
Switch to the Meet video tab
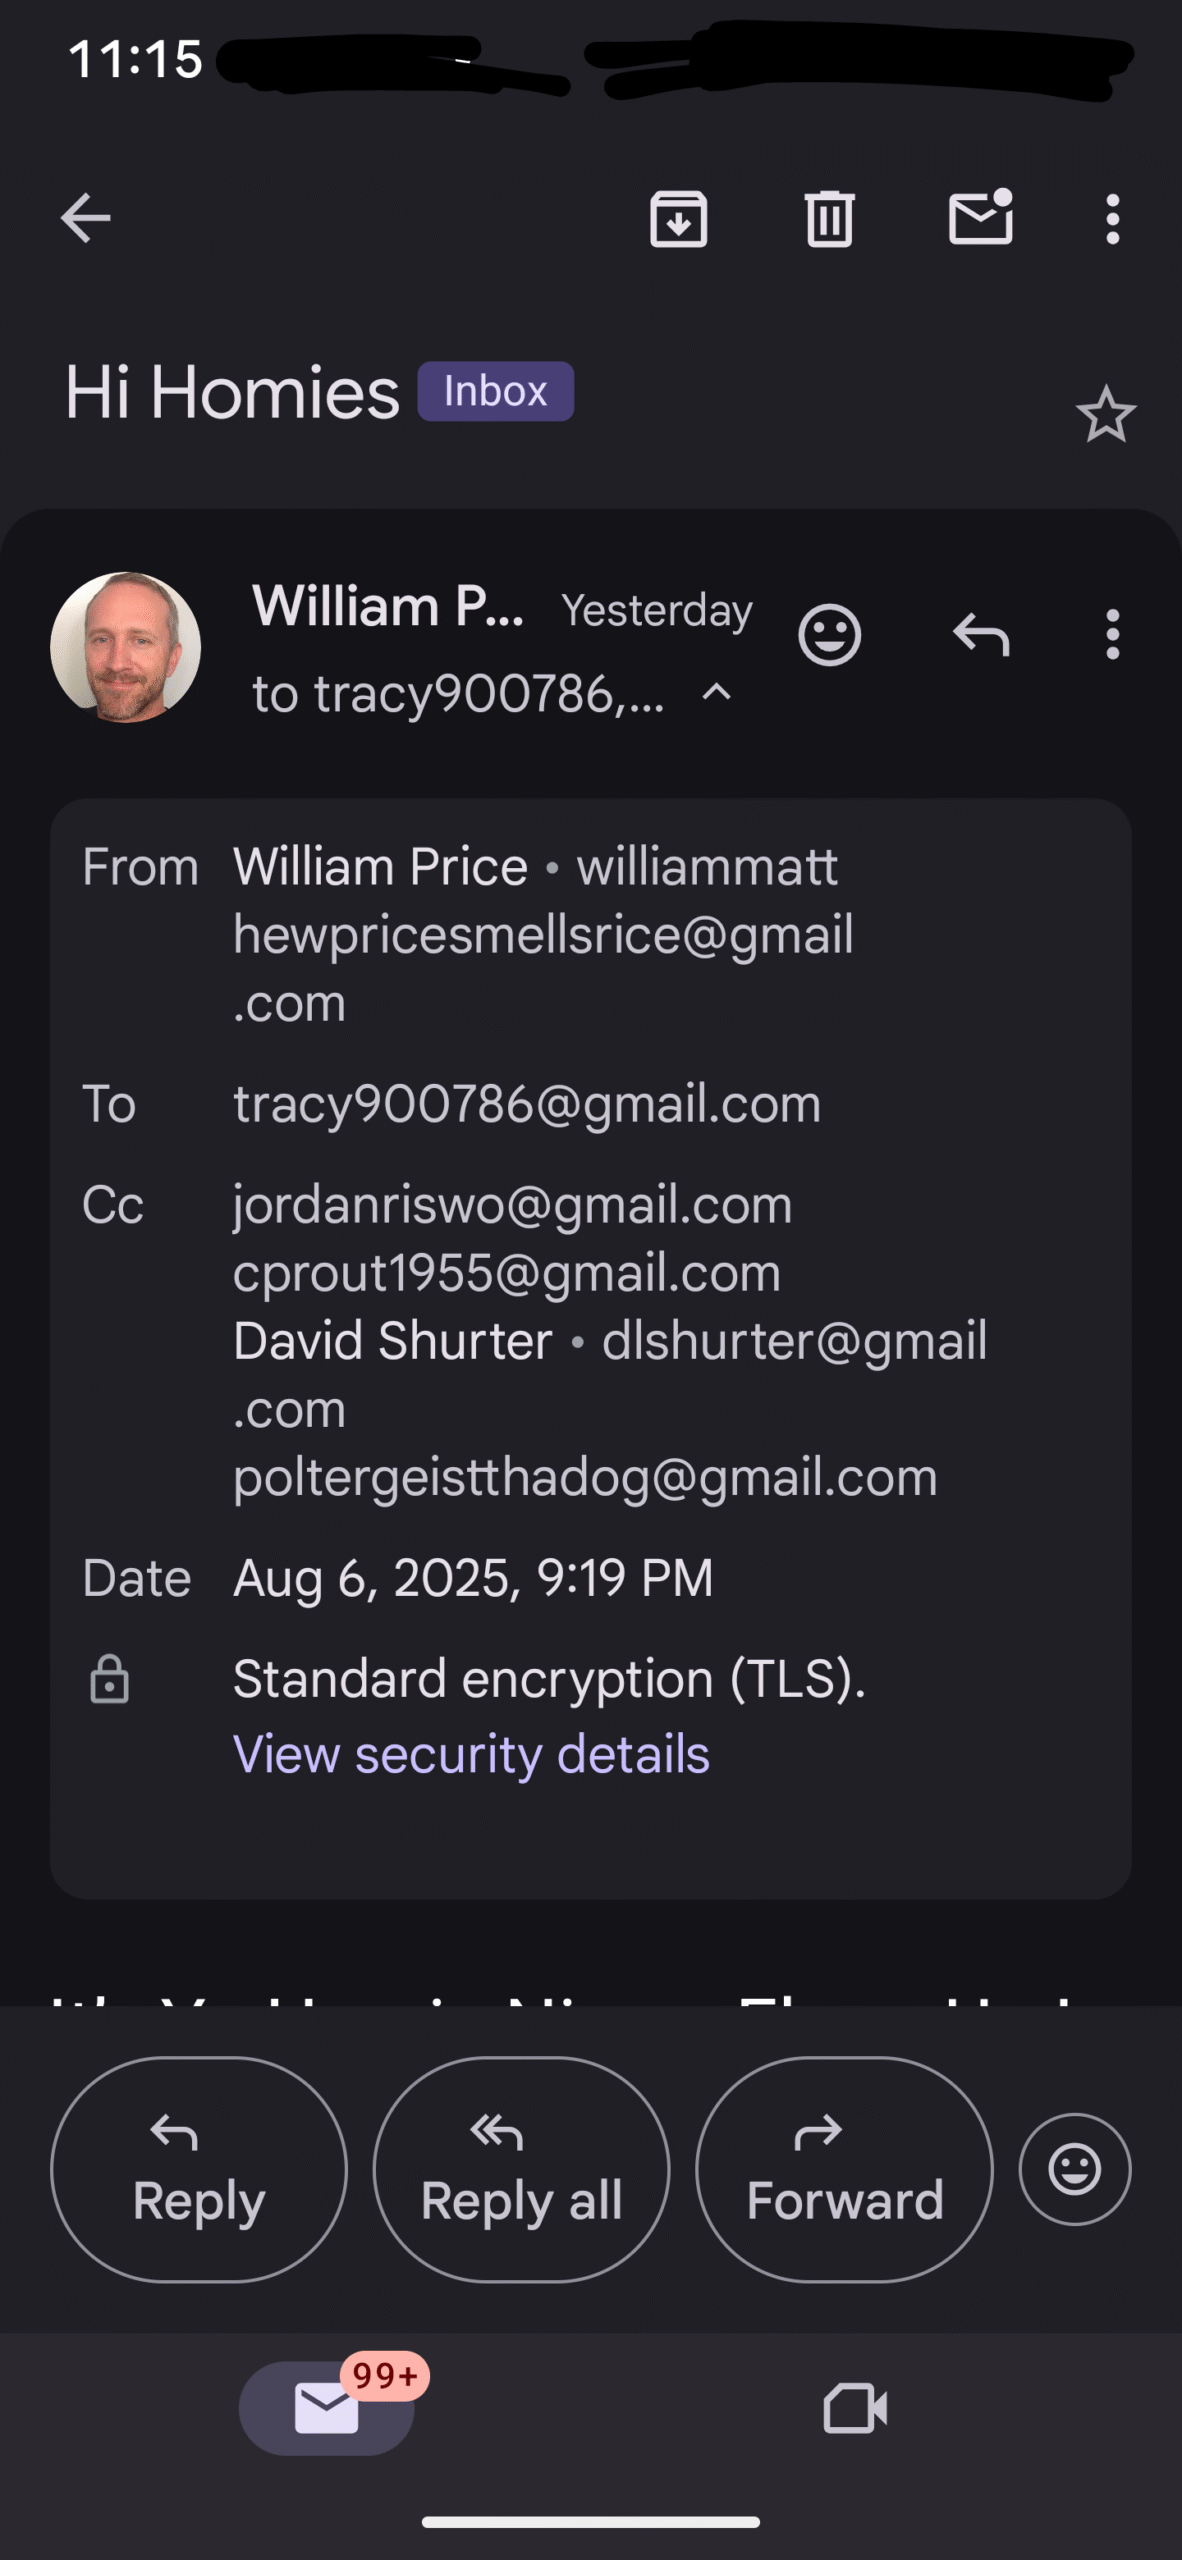[855, 2408]
